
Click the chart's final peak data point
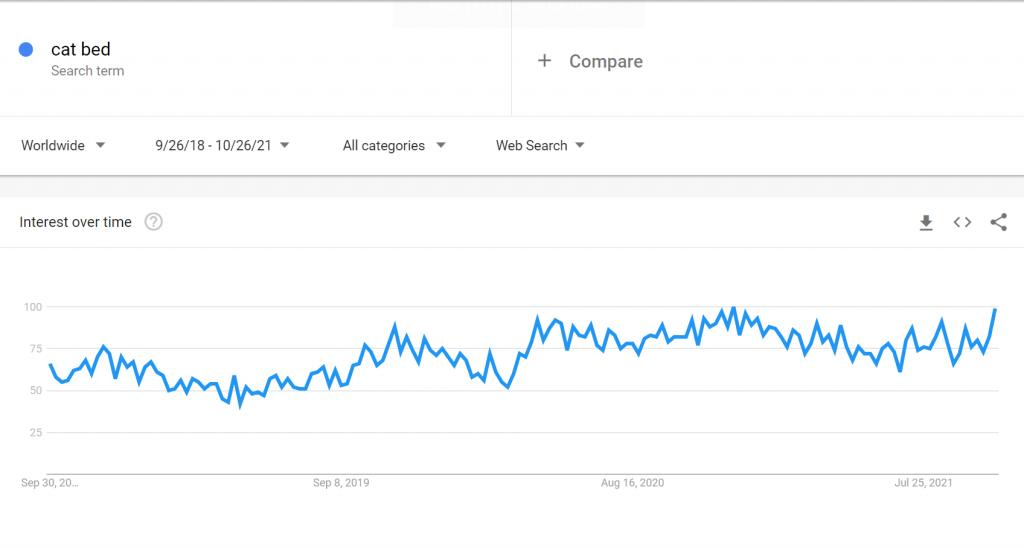(x=995, y=310)
